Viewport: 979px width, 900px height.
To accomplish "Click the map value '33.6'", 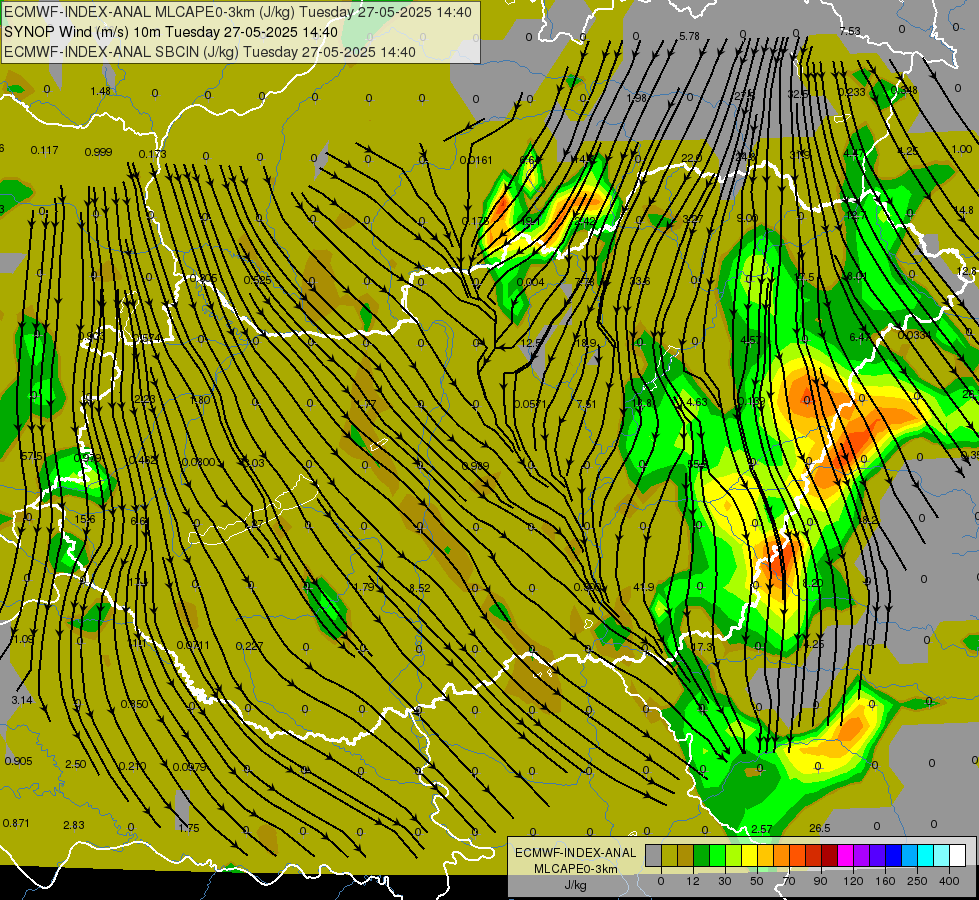I will 640,282.
